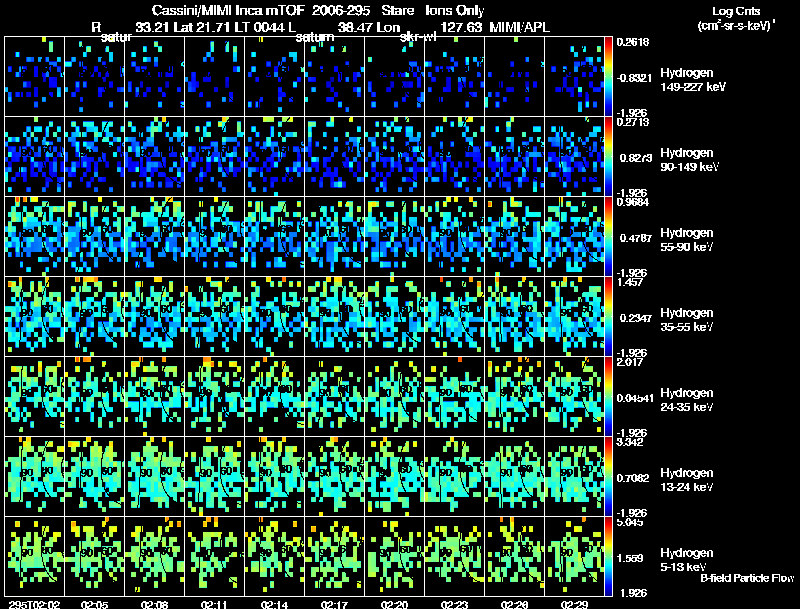The image size is (800, 609).
Task: Click the 'MIMI/APL' credit text
Action: coord(520,27)
